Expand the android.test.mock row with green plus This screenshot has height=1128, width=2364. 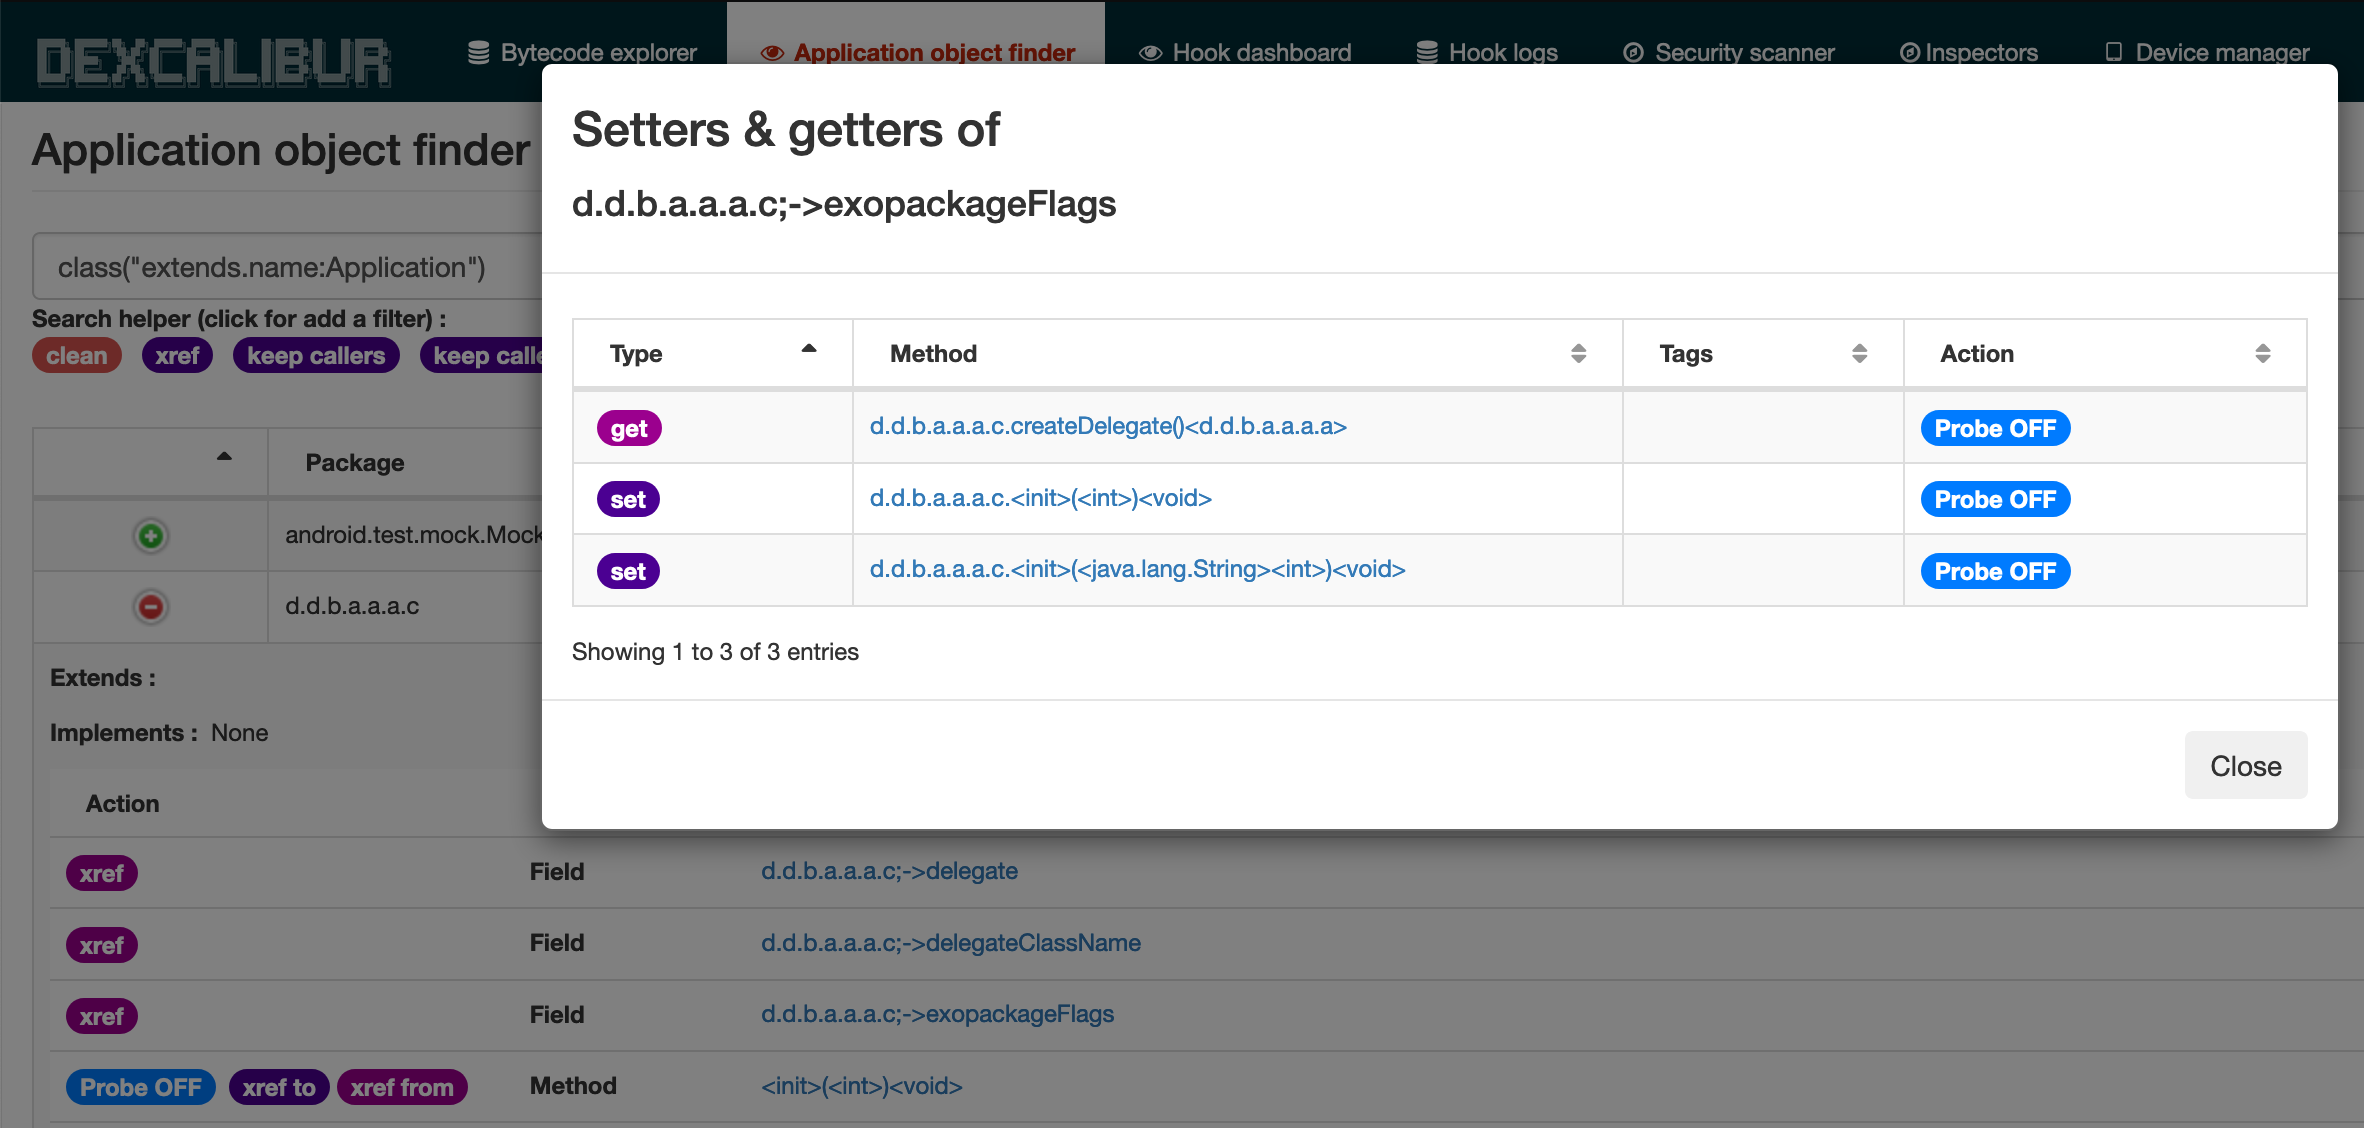click(x=151, y=536)
